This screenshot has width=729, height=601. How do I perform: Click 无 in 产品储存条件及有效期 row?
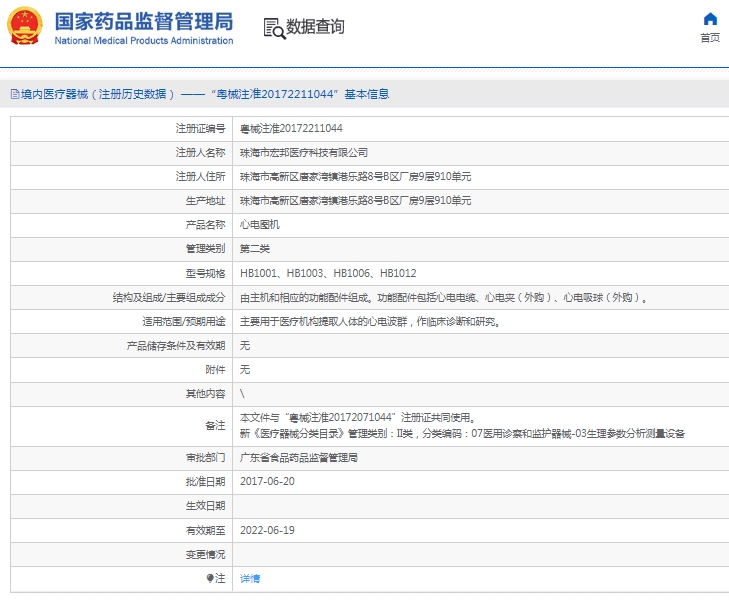tap(245, 345)
